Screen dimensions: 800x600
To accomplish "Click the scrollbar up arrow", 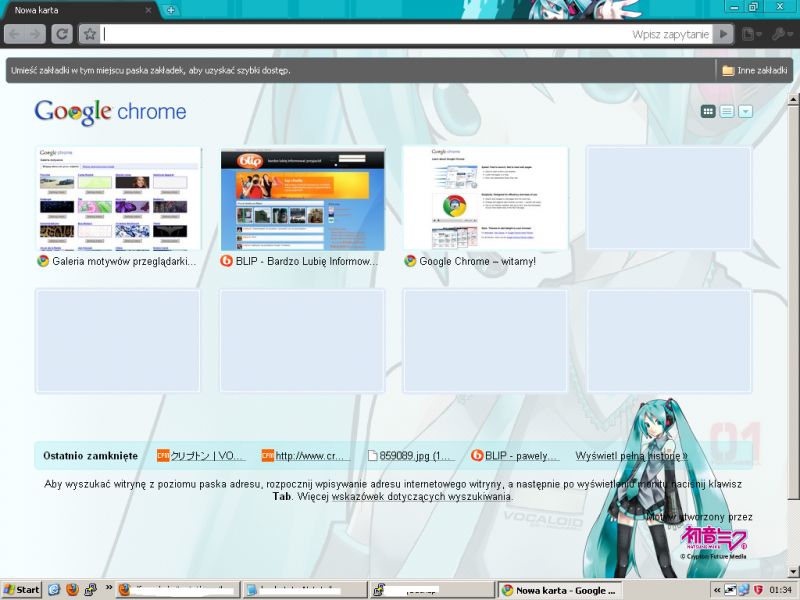I will (x=793, y=99).
